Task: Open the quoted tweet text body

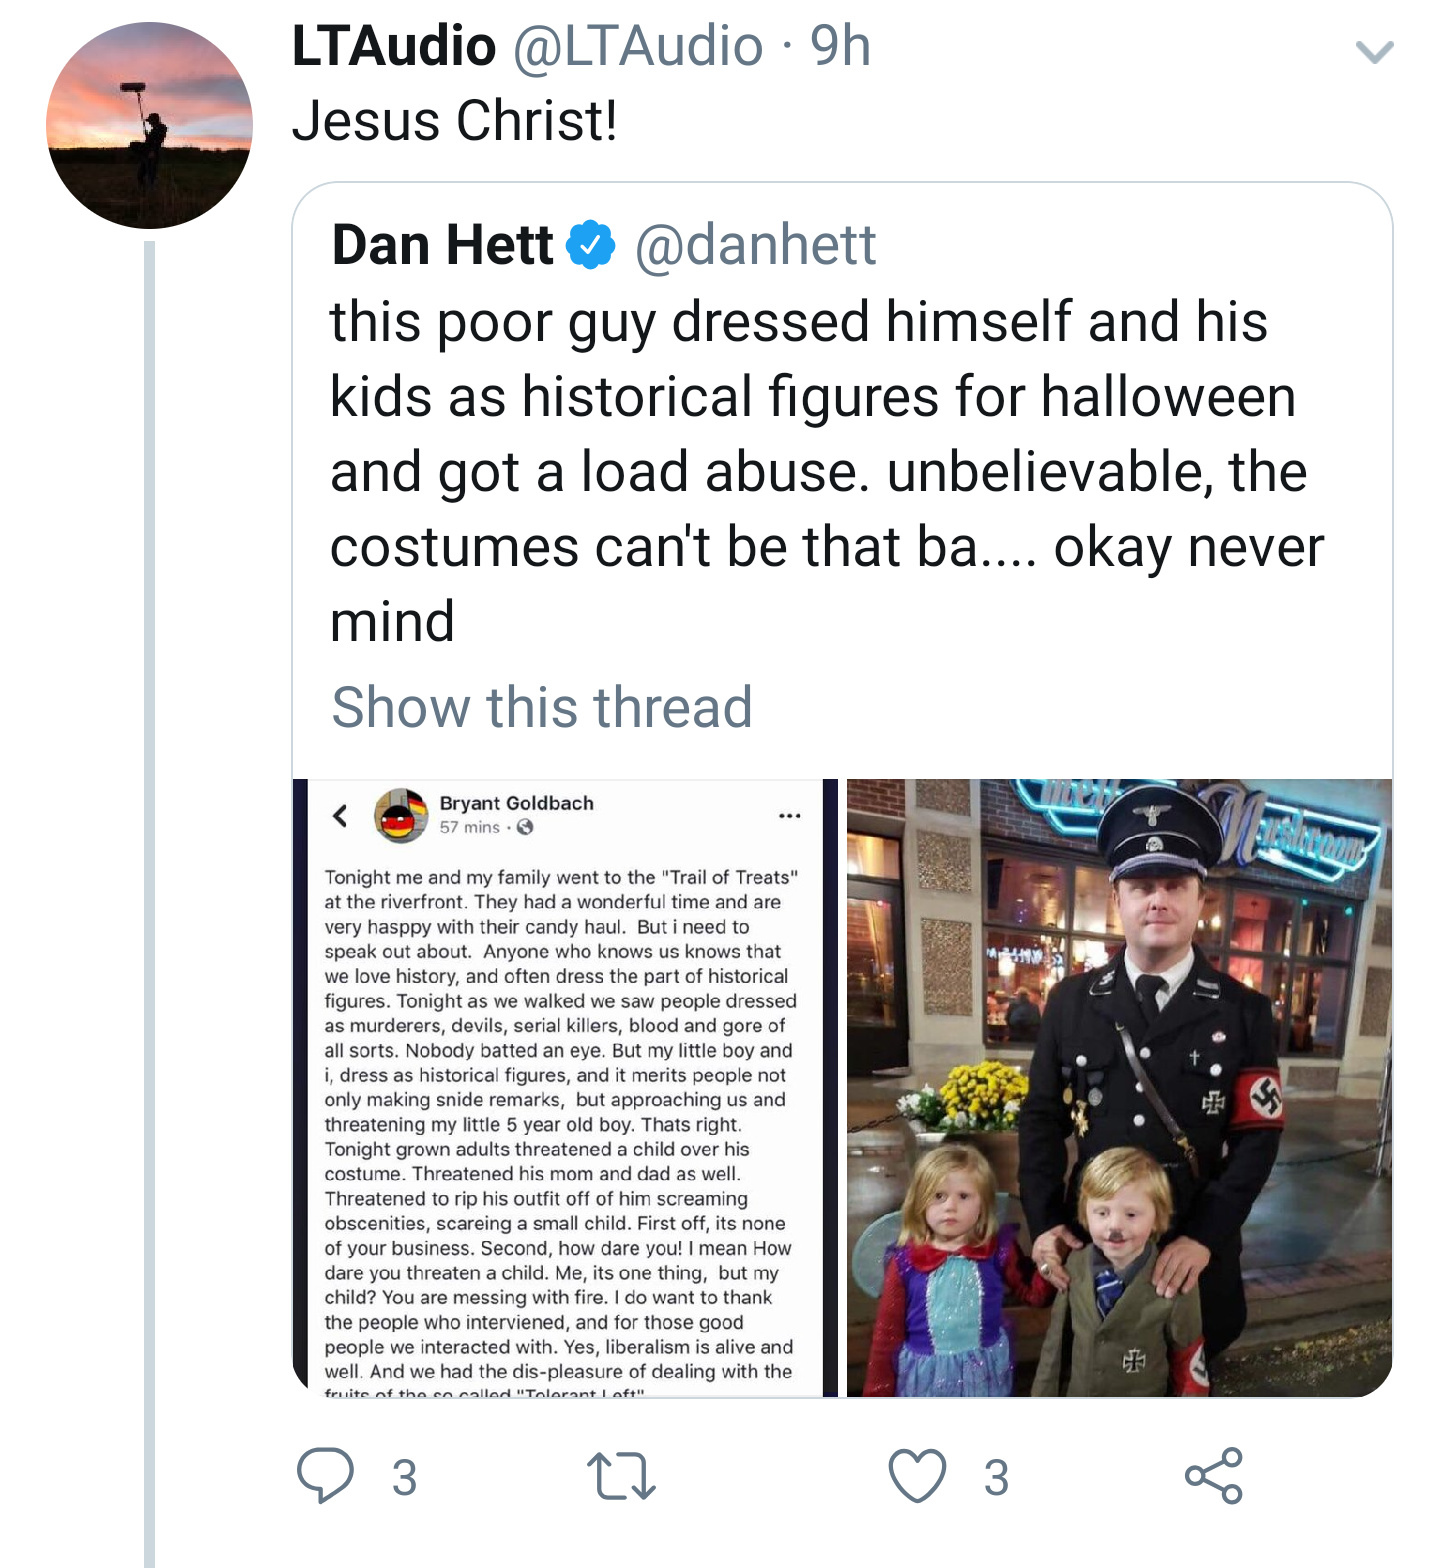Action: point(827,472)
